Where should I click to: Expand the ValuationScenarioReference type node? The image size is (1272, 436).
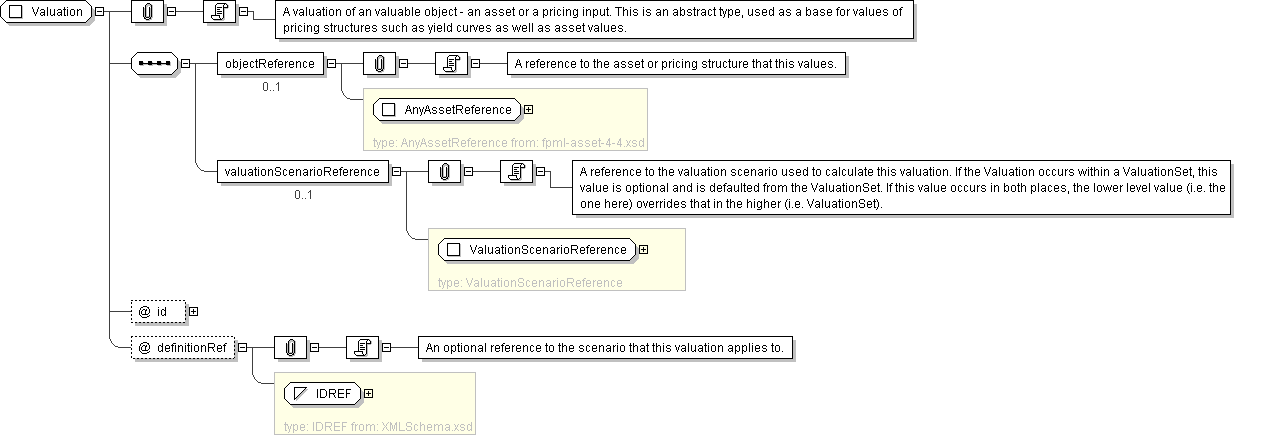pos(643,250)
